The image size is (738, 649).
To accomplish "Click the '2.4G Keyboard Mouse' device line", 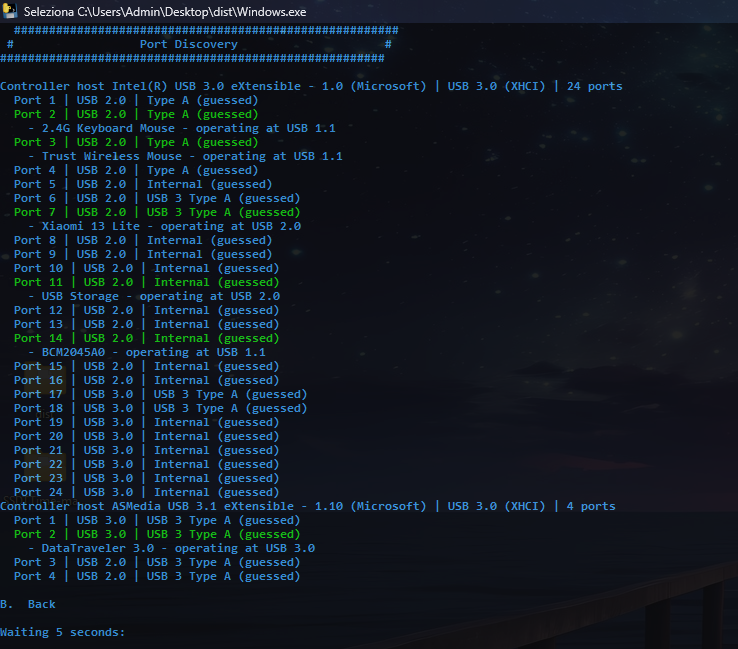I will (182, 128).
